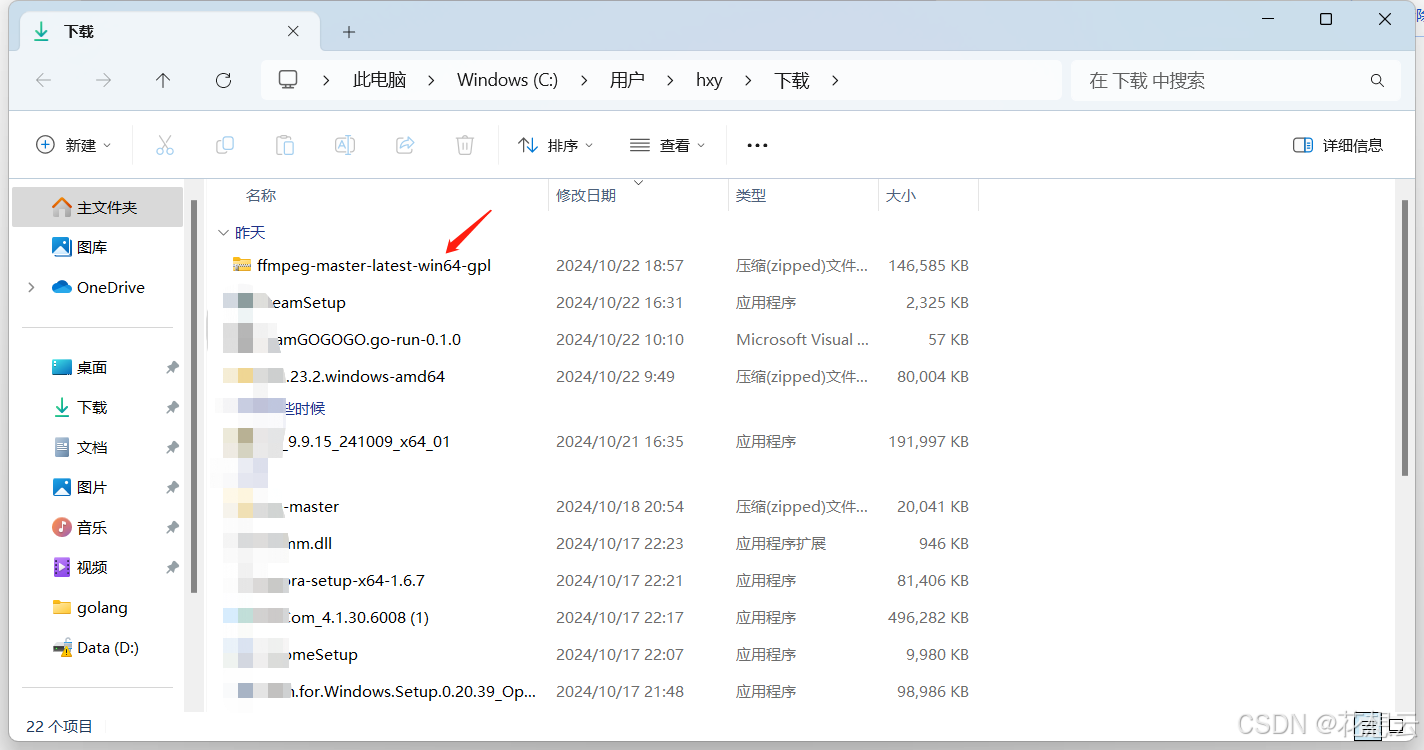Expand the OneDrive tree node
This screenshot has width=1424, height=750.
tap(31, 287)
